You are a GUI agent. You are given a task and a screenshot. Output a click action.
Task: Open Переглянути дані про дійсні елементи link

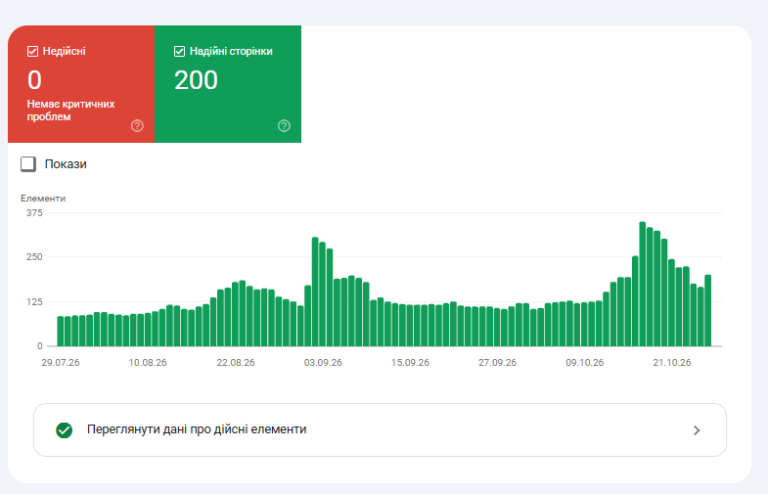point(380,430)
